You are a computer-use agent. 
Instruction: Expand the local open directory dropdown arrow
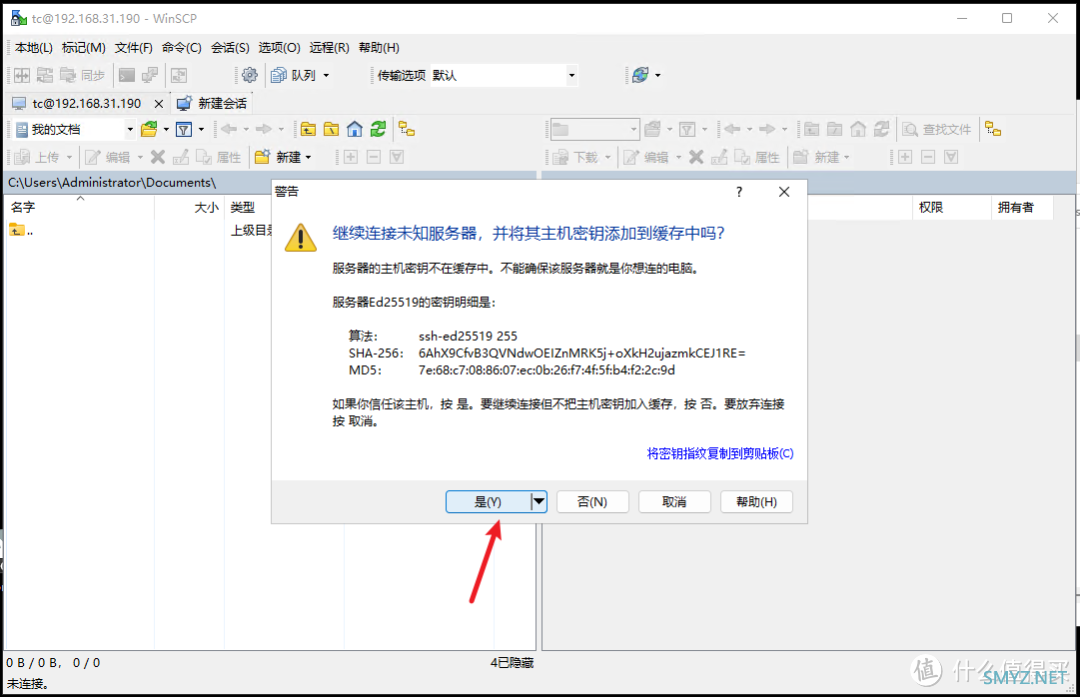(x=166, y=129)
